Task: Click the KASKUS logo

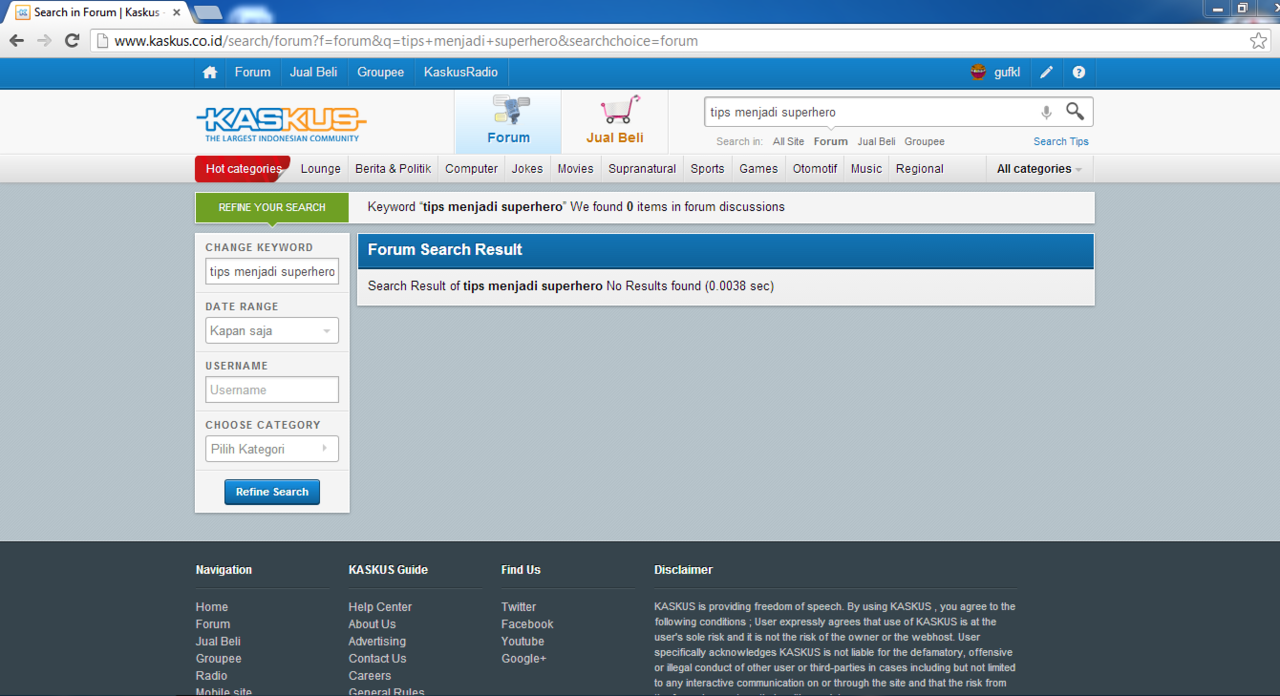Action: pos(281,124)
